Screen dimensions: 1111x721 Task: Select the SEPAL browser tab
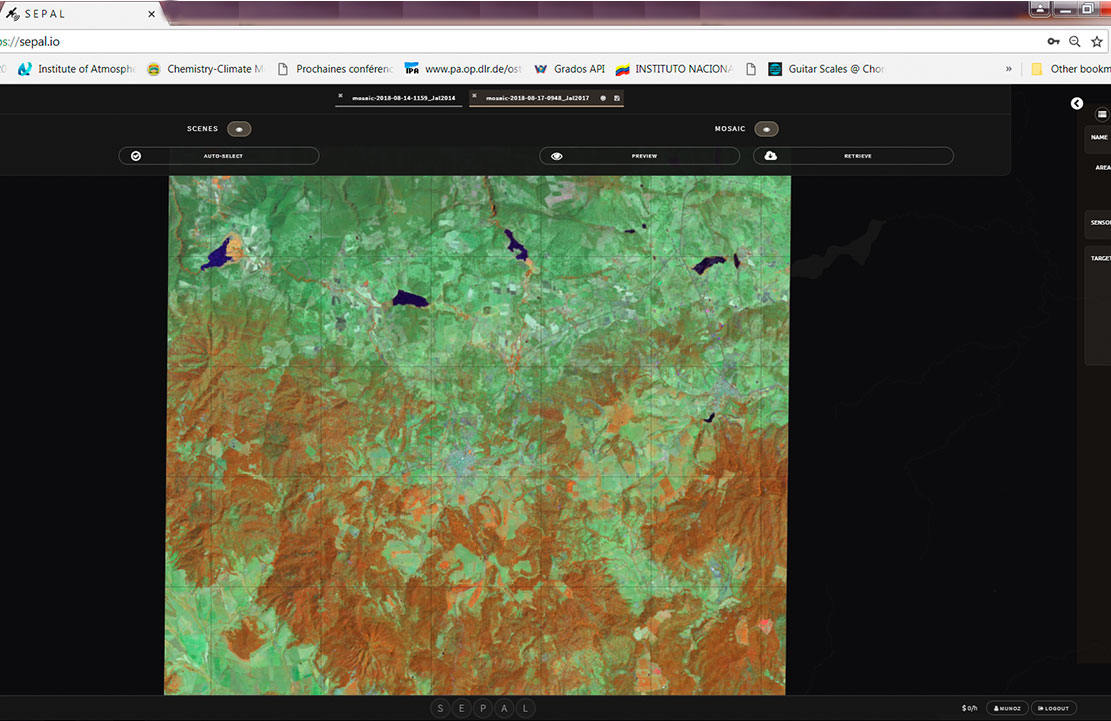click(79, 14)
